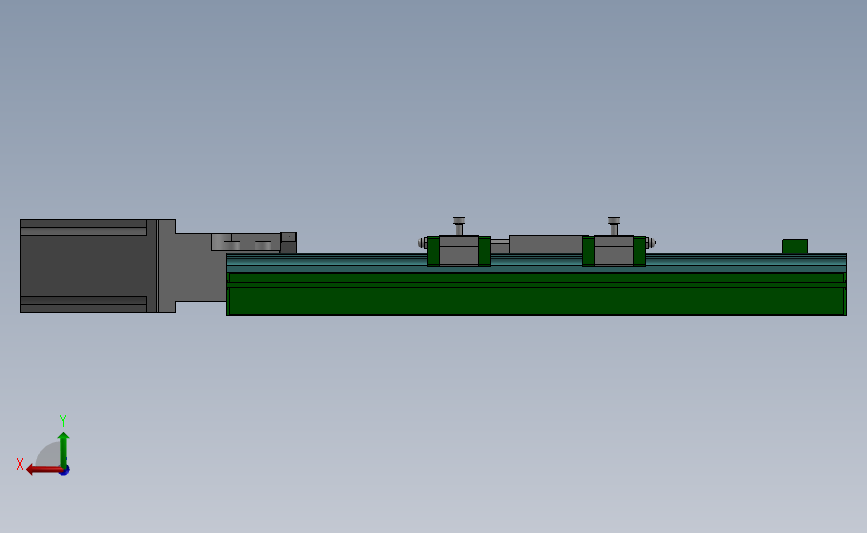The width and height of the screenshot is (867, 533).
Task: Select the grease nipple on left carriage
Action: [422, 243]
